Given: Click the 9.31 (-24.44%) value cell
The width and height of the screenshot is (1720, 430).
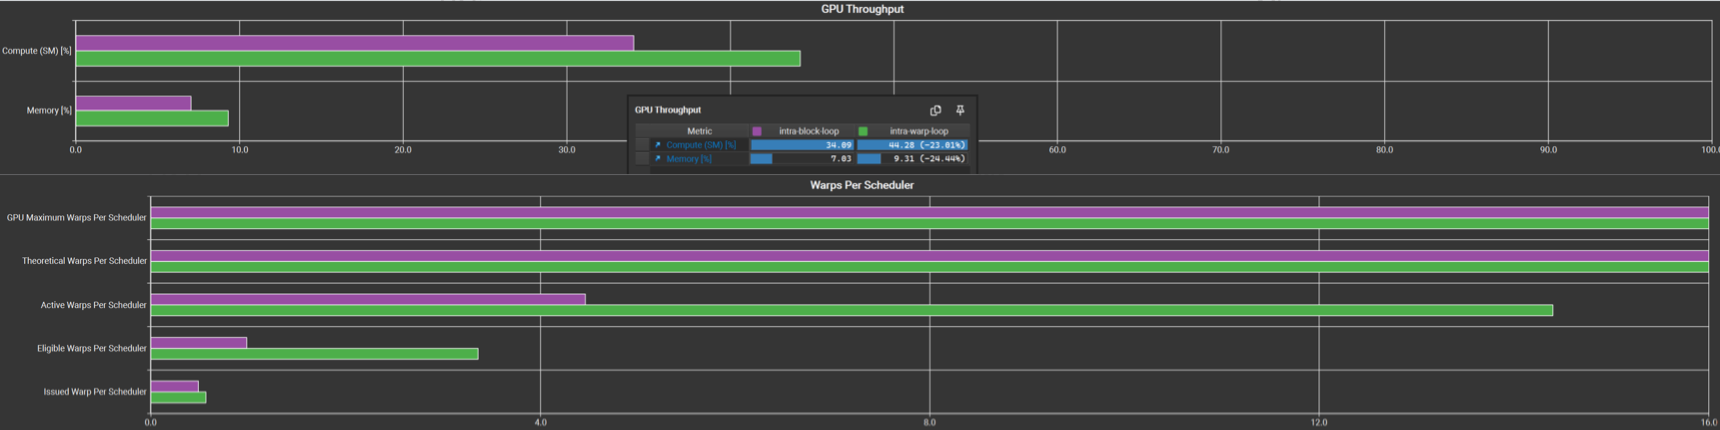Looking at the screenshot, I should pos(912,159).
